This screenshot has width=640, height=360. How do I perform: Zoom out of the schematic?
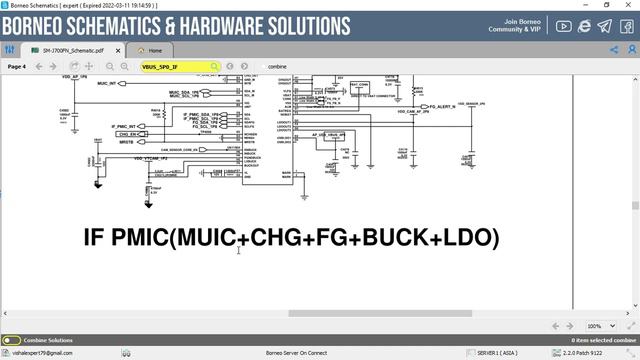(110, 67)
